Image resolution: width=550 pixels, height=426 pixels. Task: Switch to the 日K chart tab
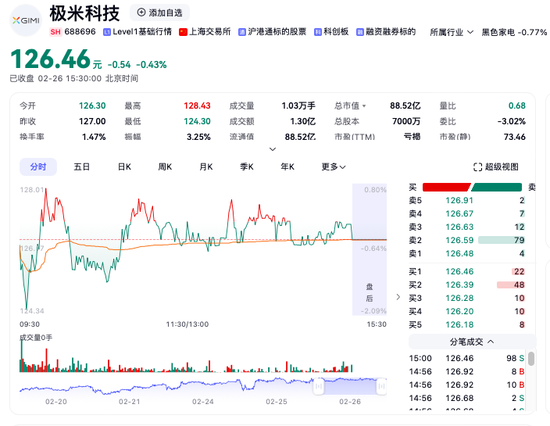coord(125,167)
